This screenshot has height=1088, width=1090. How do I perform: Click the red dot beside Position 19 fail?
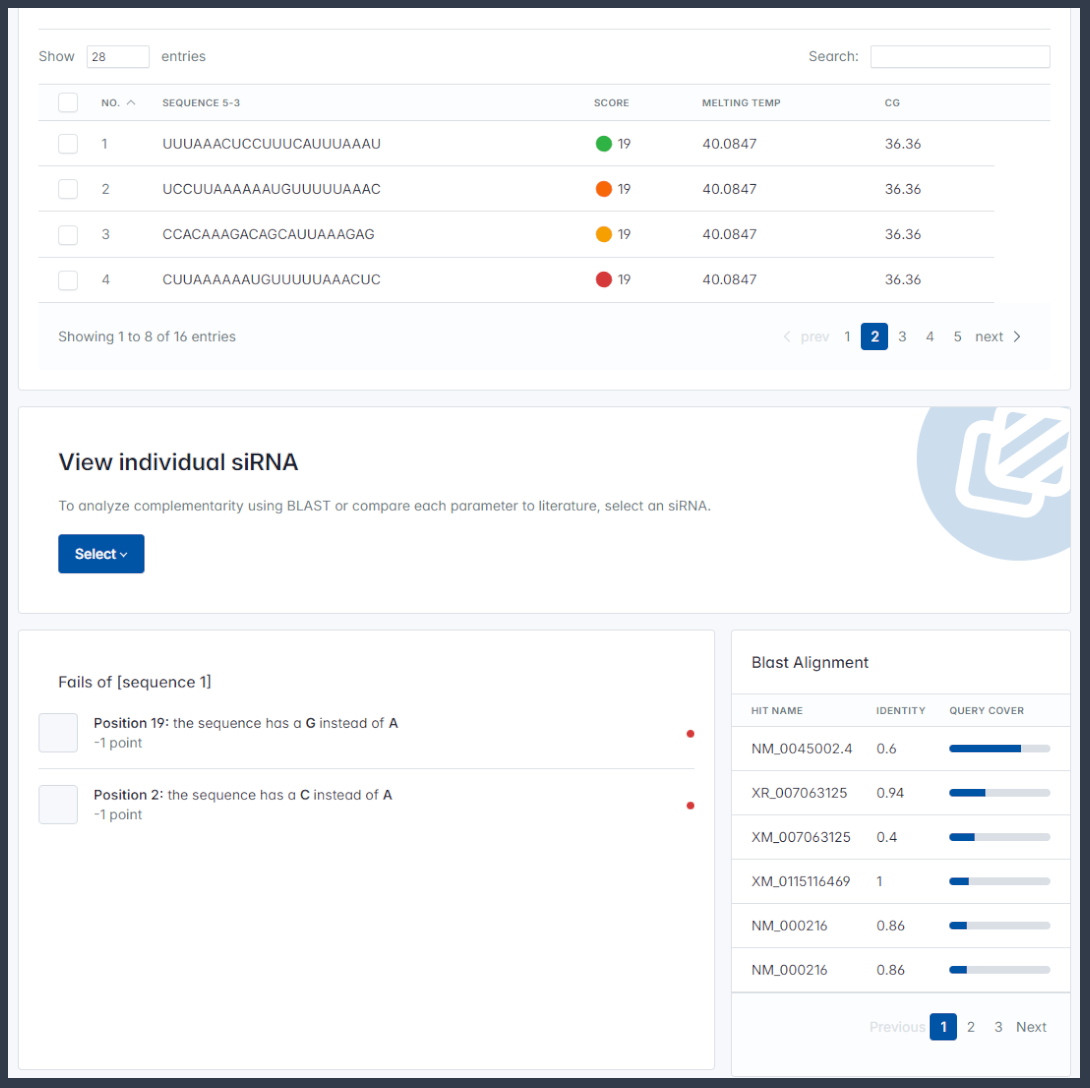(690, 734)
